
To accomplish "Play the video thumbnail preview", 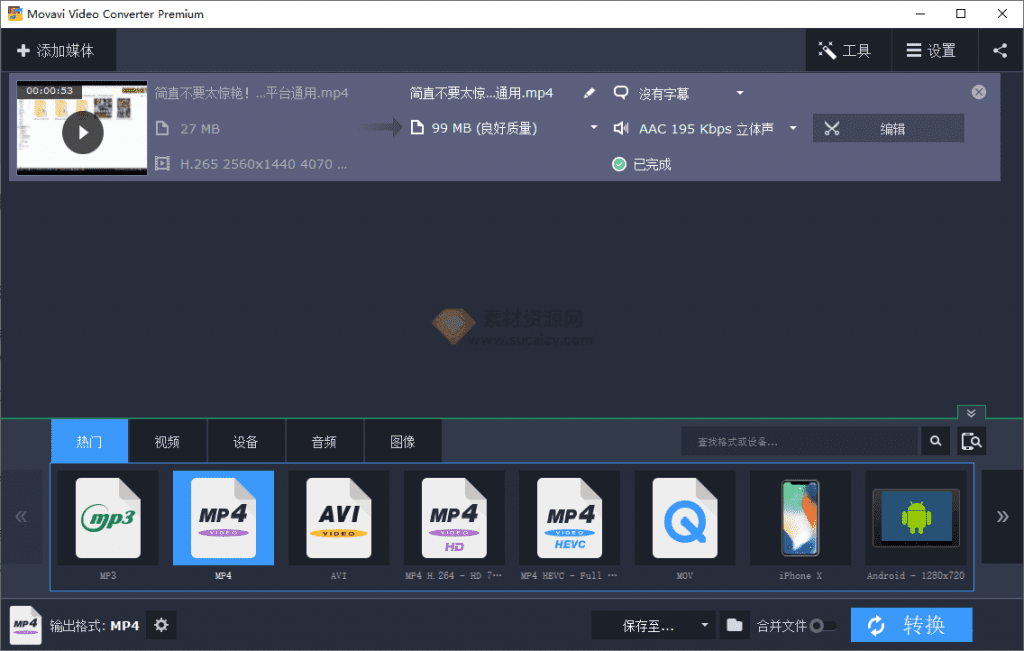I will click(x=83, y=132).
